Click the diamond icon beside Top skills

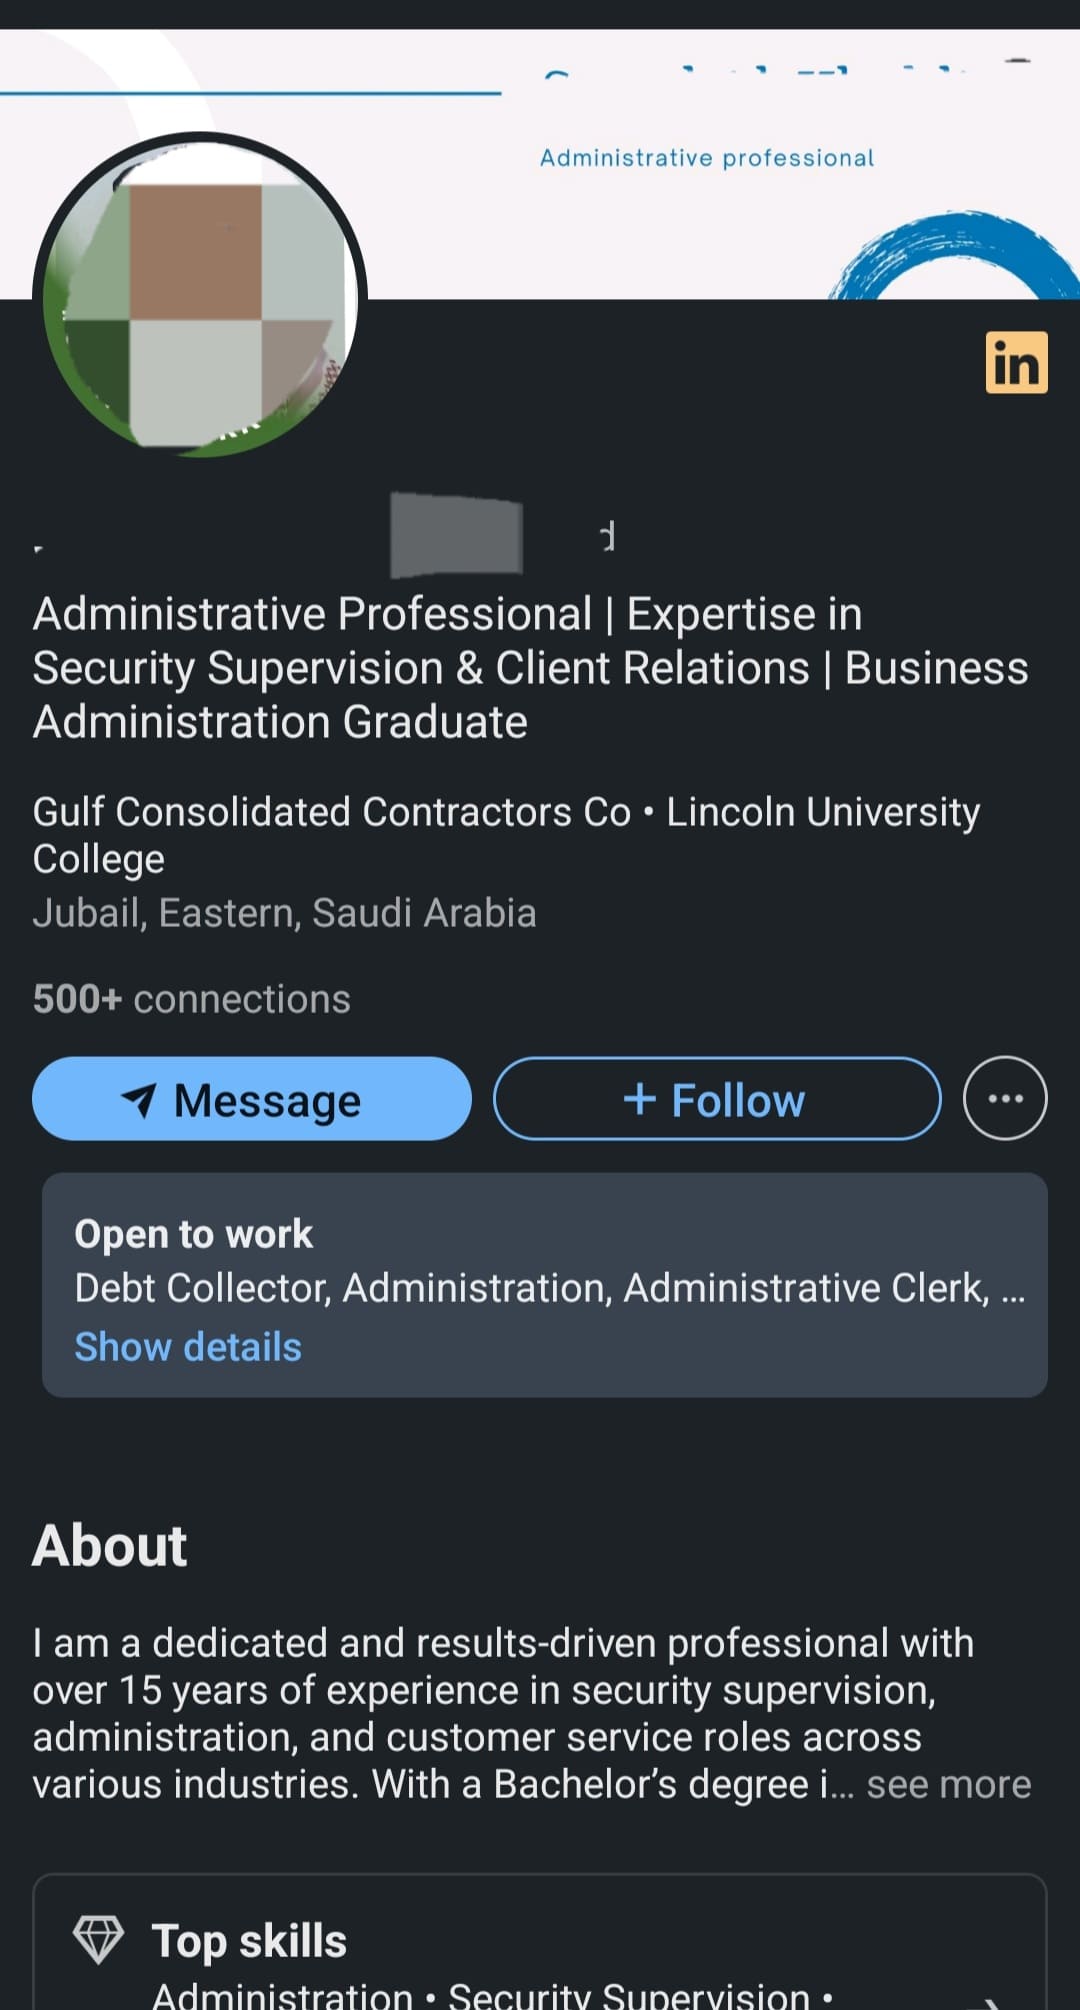[98, 1939]
